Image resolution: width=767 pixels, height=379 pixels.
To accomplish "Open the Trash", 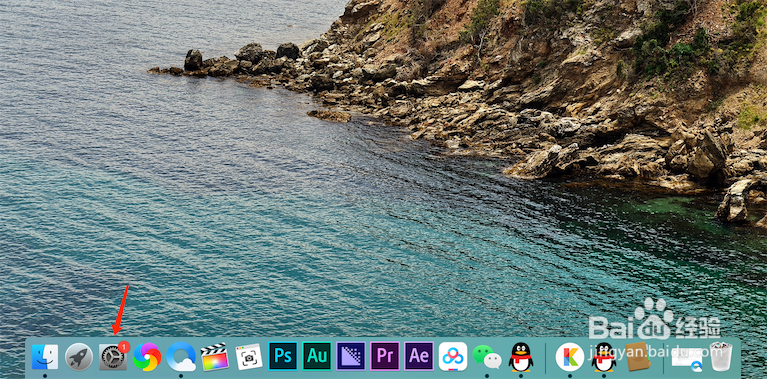I will click(x=721, y=357).
